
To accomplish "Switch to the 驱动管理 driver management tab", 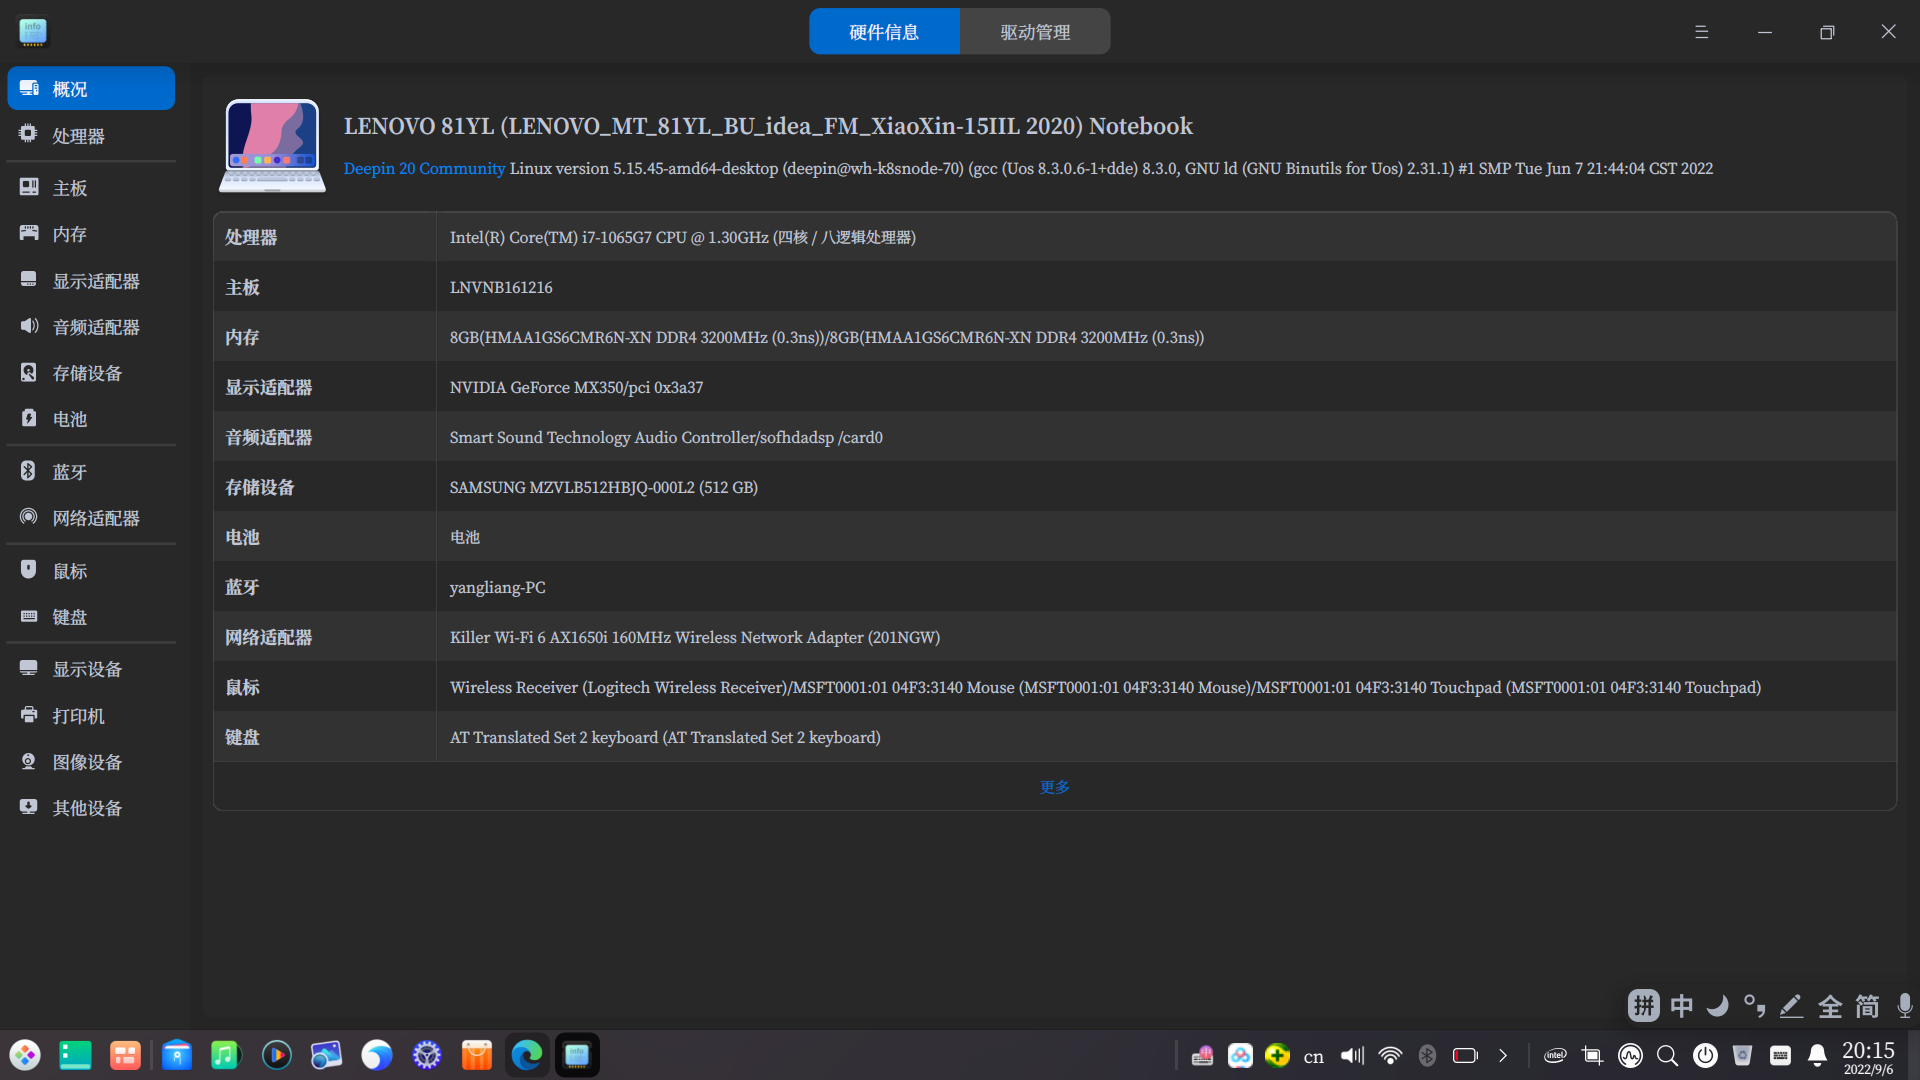I will [1035, 32].
